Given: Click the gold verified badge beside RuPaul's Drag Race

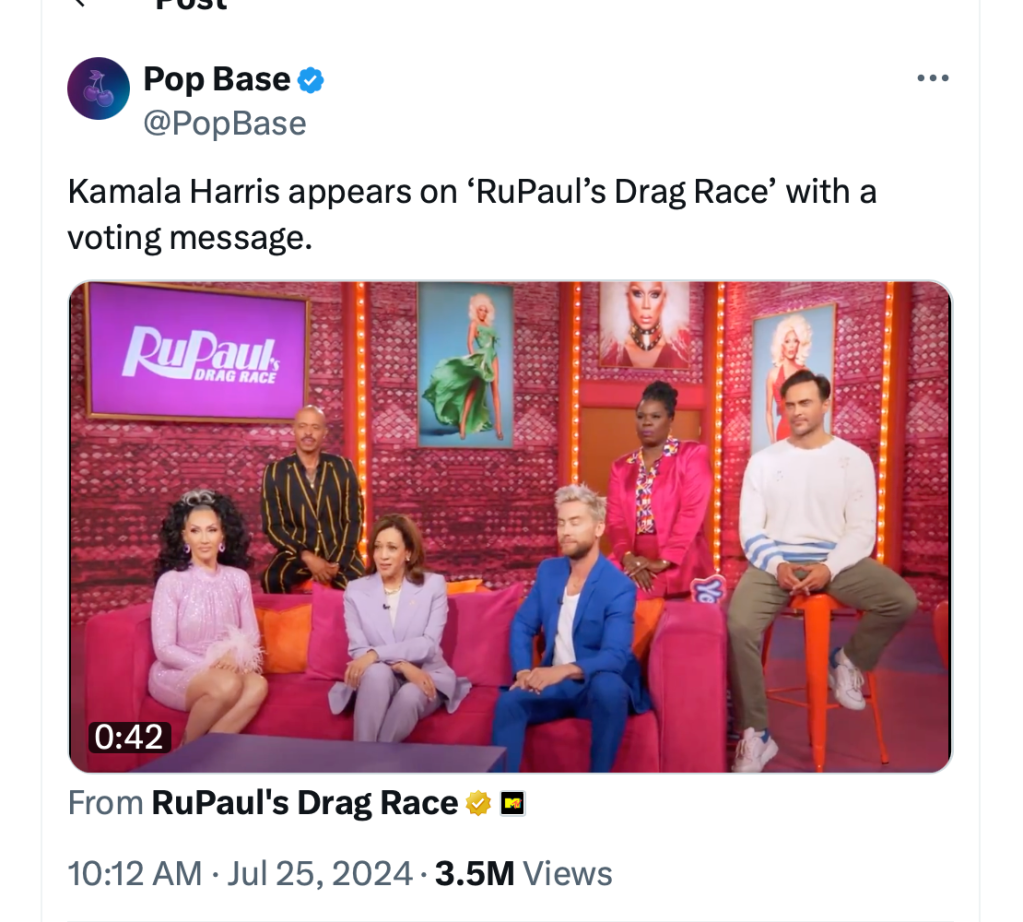Looking at the screenshot, I should click(478, 803).
